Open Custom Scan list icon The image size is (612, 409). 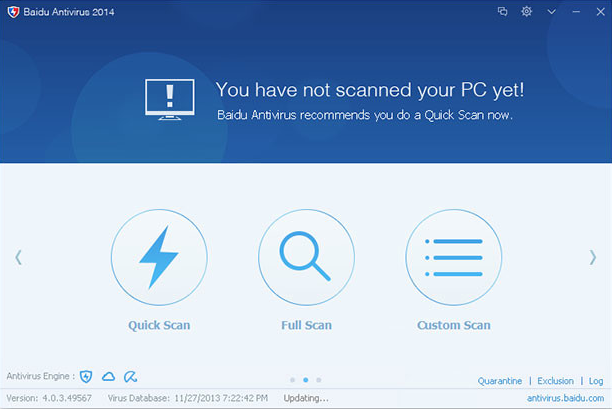[454, 258]
